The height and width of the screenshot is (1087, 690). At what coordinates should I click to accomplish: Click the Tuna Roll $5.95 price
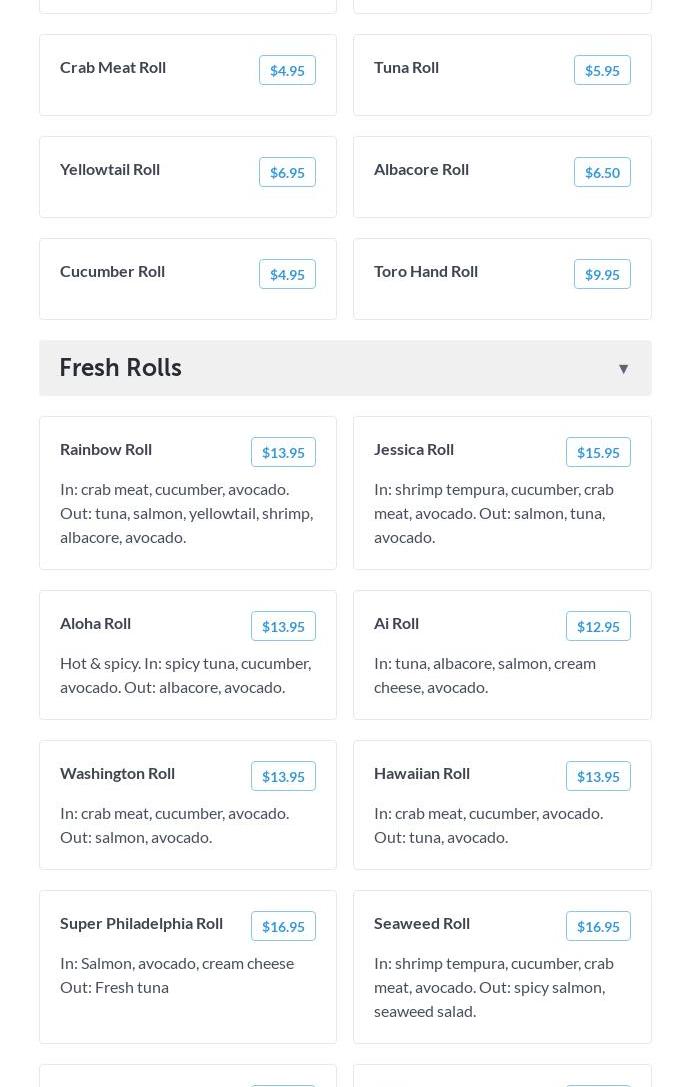pos(602,70)
